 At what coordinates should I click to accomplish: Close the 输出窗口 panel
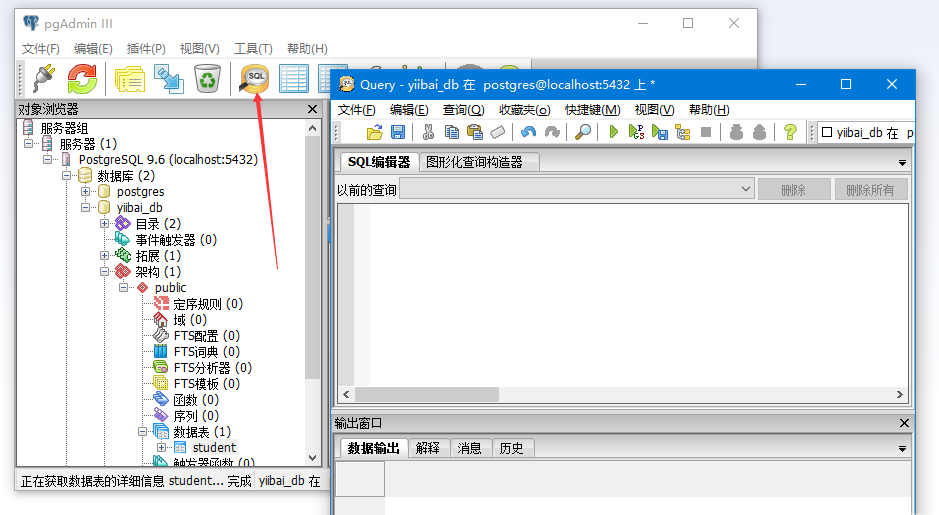click(904, 423)
